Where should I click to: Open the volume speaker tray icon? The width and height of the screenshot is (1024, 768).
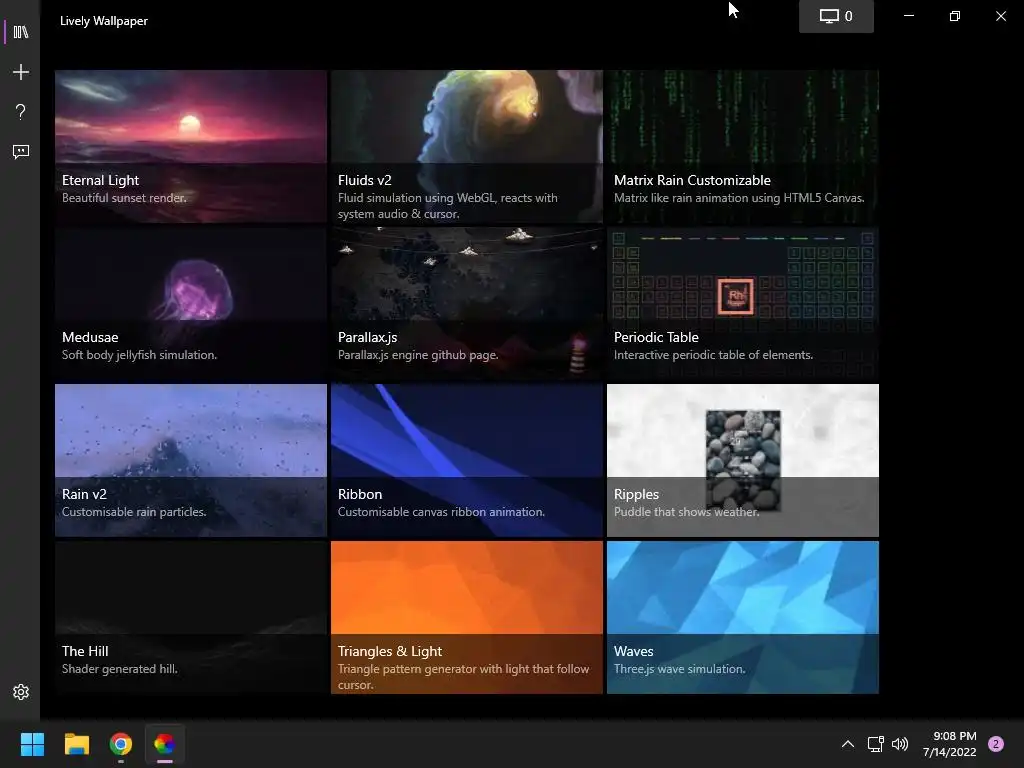(x=900, y=744)
